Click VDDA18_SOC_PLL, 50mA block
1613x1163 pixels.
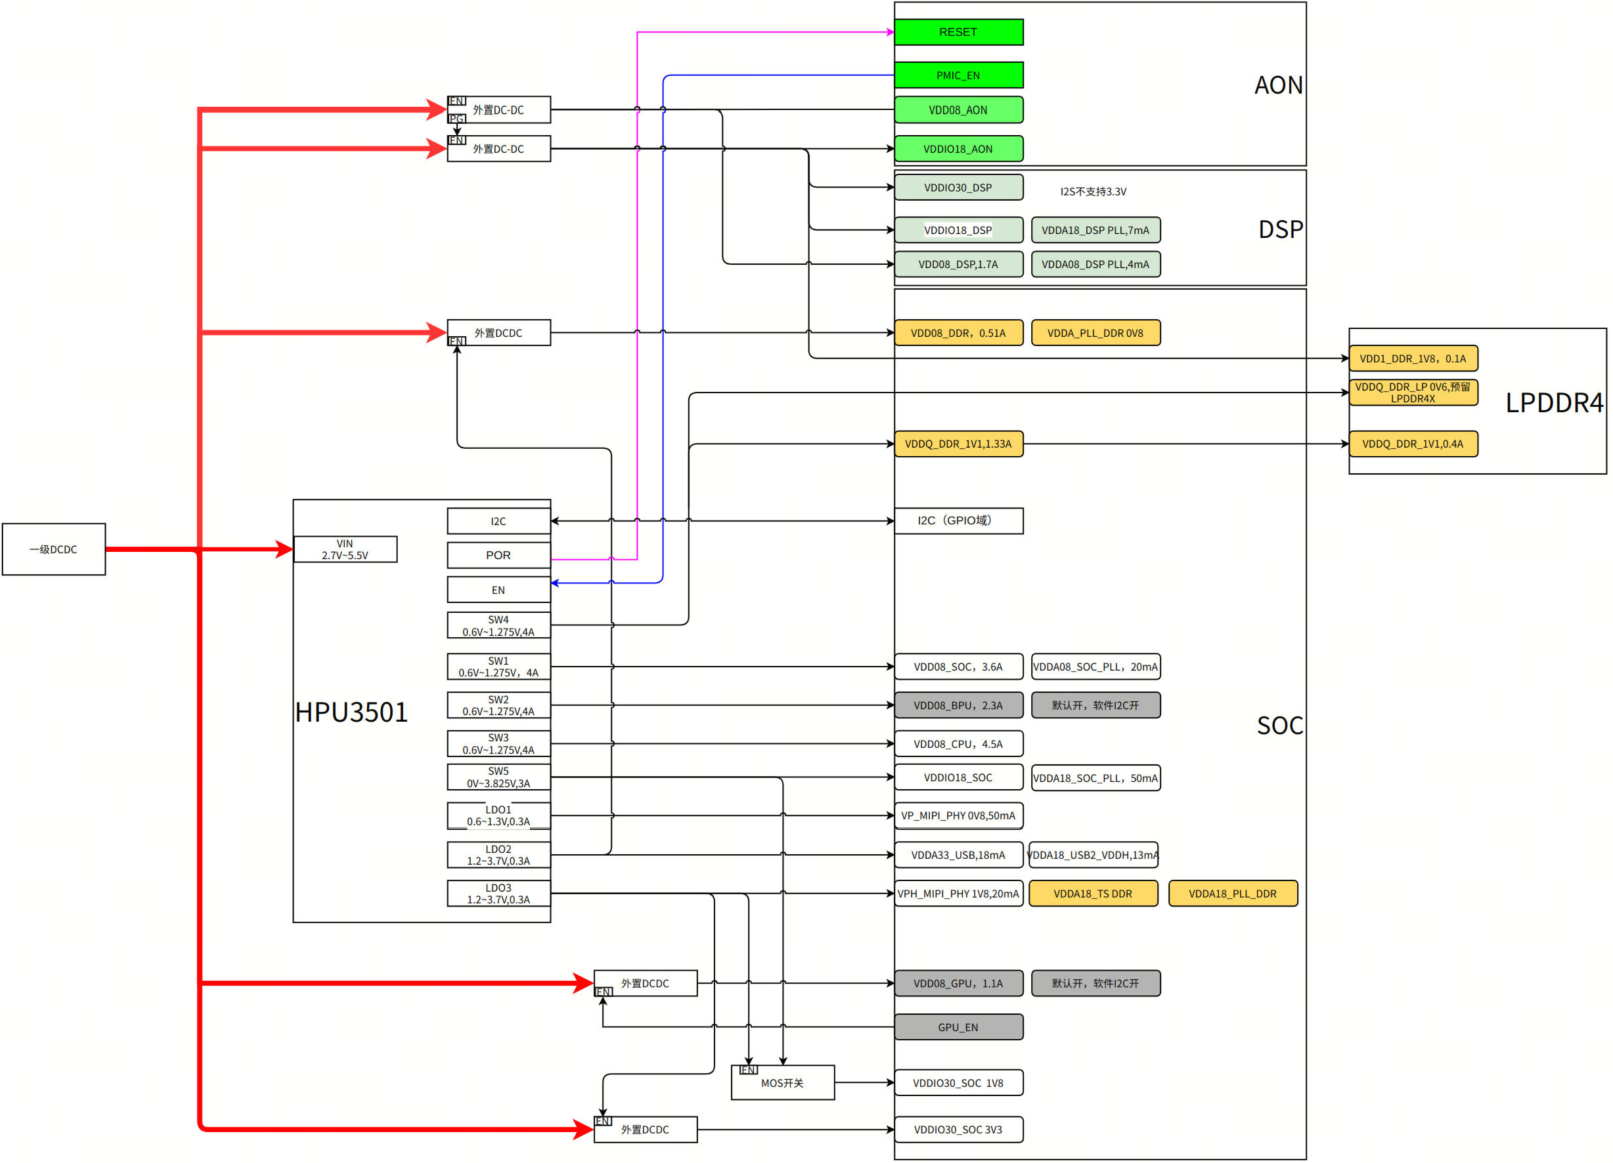(1095, 778)
